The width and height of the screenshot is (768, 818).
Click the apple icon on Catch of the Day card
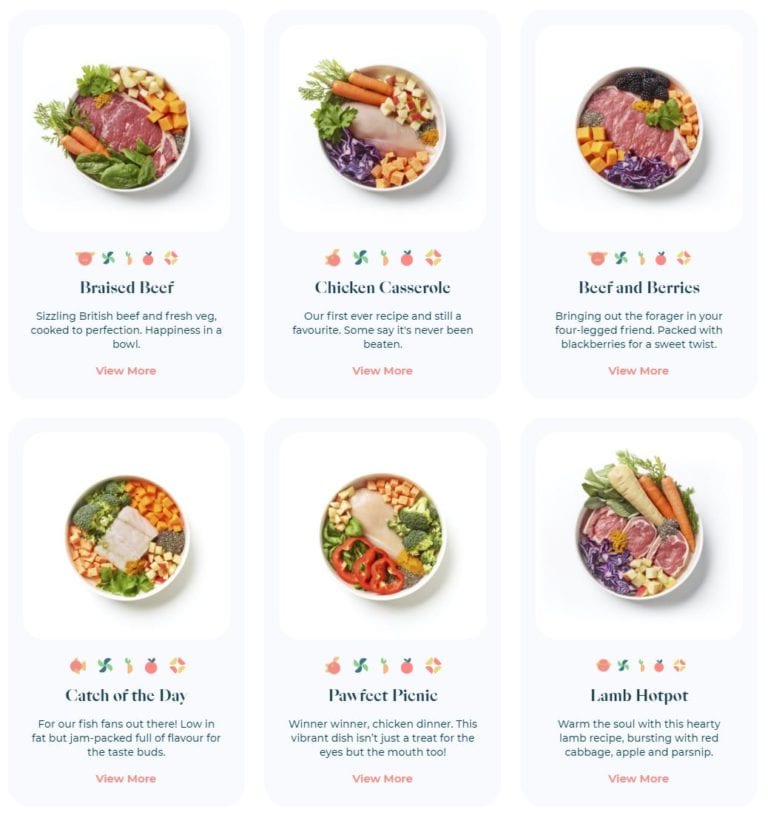point(151,665)
